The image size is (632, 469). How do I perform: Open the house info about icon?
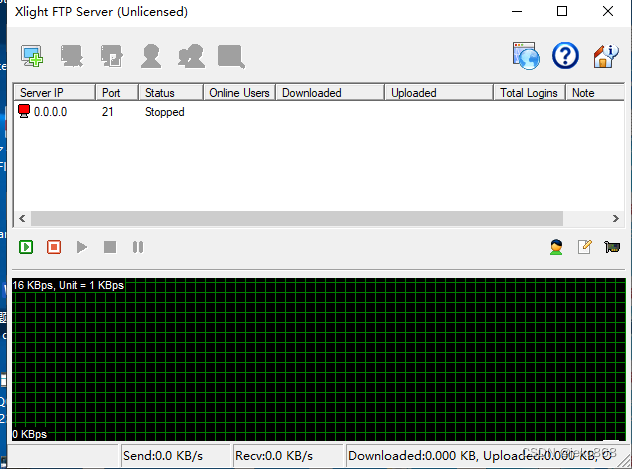(x=605, y=56)
